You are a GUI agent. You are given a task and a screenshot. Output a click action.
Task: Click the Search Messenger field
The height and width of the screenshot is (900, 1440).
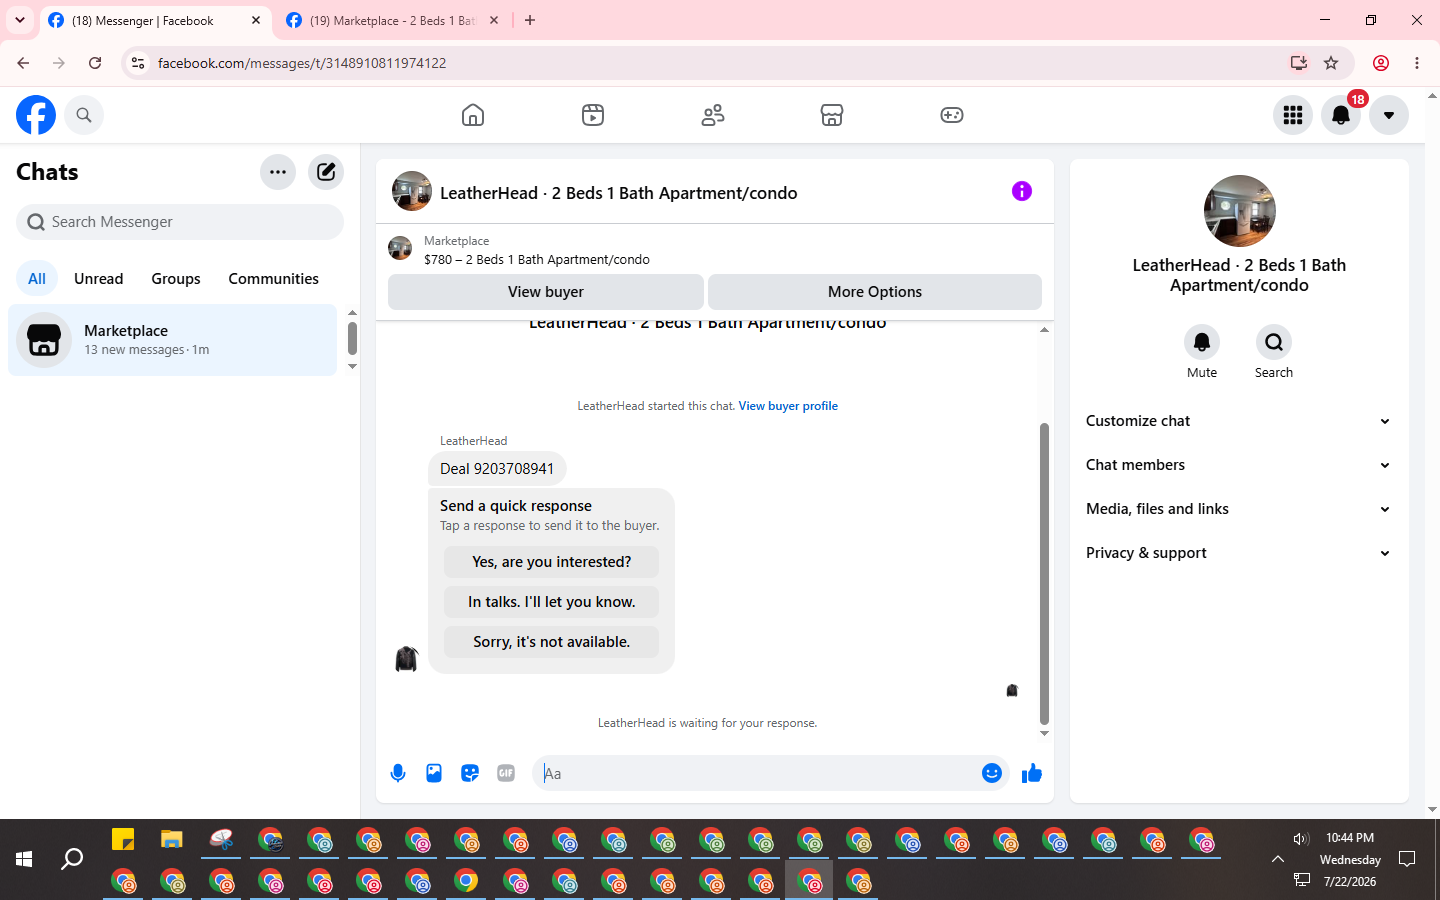pyautogui.click(x=180, y=222)
